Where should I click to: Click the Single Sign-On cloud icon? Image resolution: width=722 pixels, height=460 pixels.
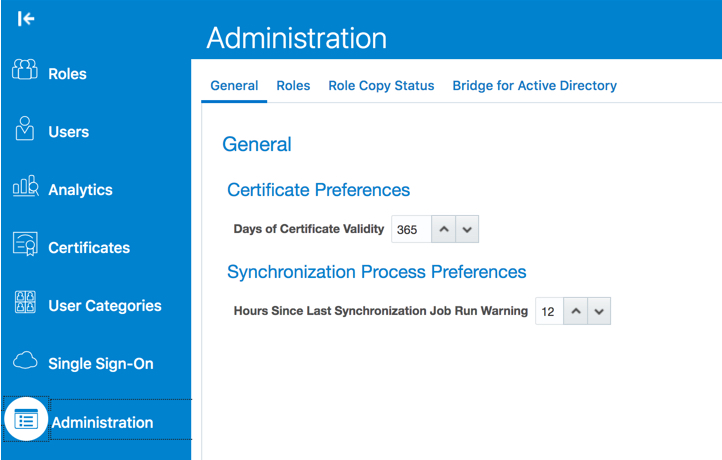tap(25, 361)
